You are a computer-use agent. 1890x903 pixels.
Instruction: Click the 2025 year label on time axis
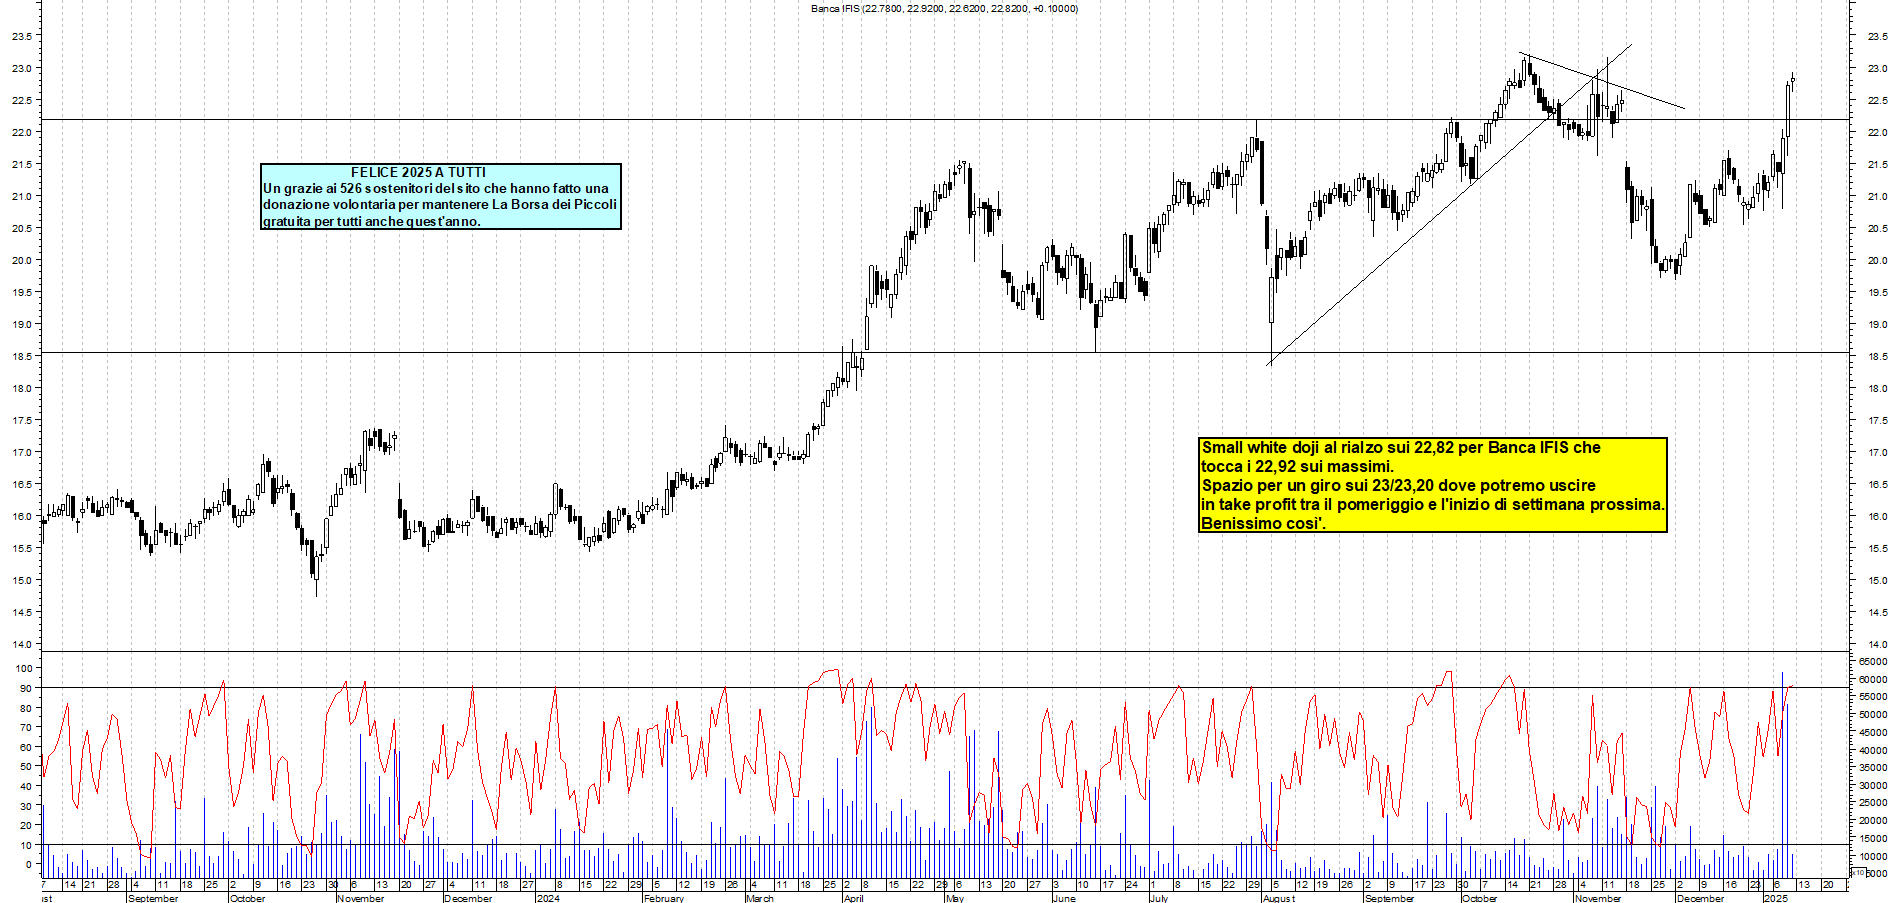(1776, 898)
